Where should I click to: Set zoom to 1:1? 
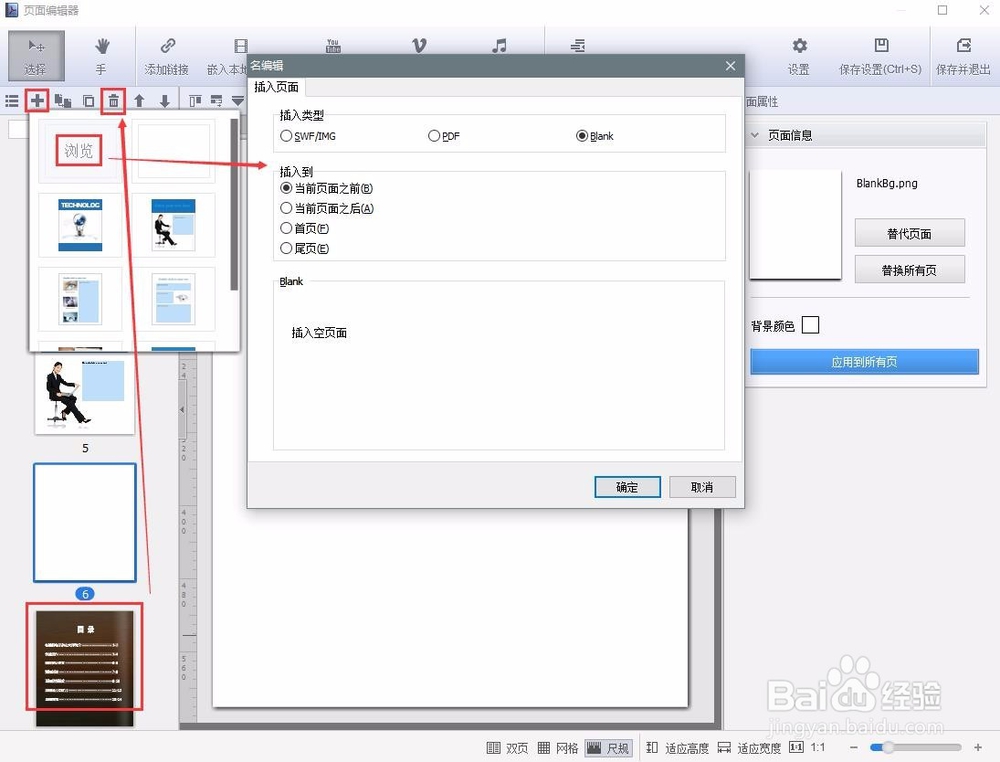tap(808, 747)
